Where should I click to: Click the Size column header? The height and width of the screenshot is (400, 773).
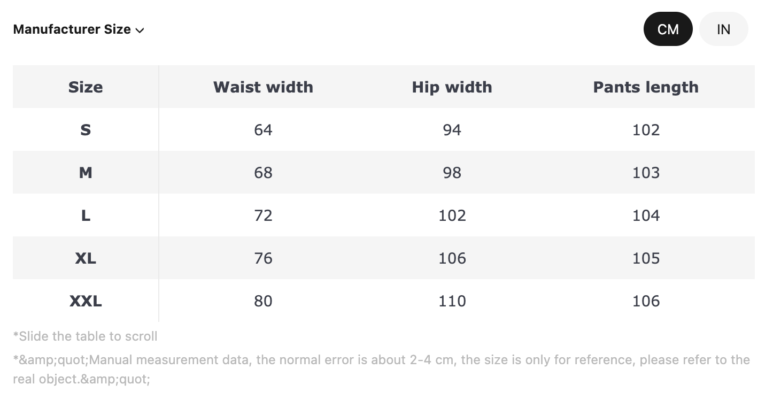pyautogui.click(x=85, y=87)
